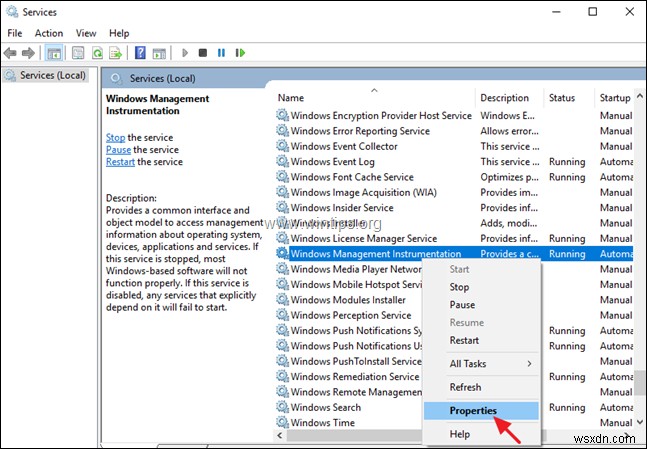This screenshot has width=647, height=449.
Task: Select Windows Remediation Service row
Action: (454, 376)
